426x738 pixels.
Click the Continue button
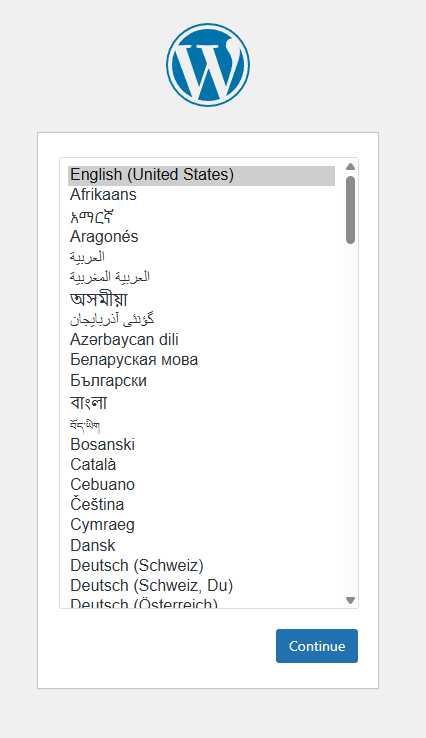click(317, 646)
